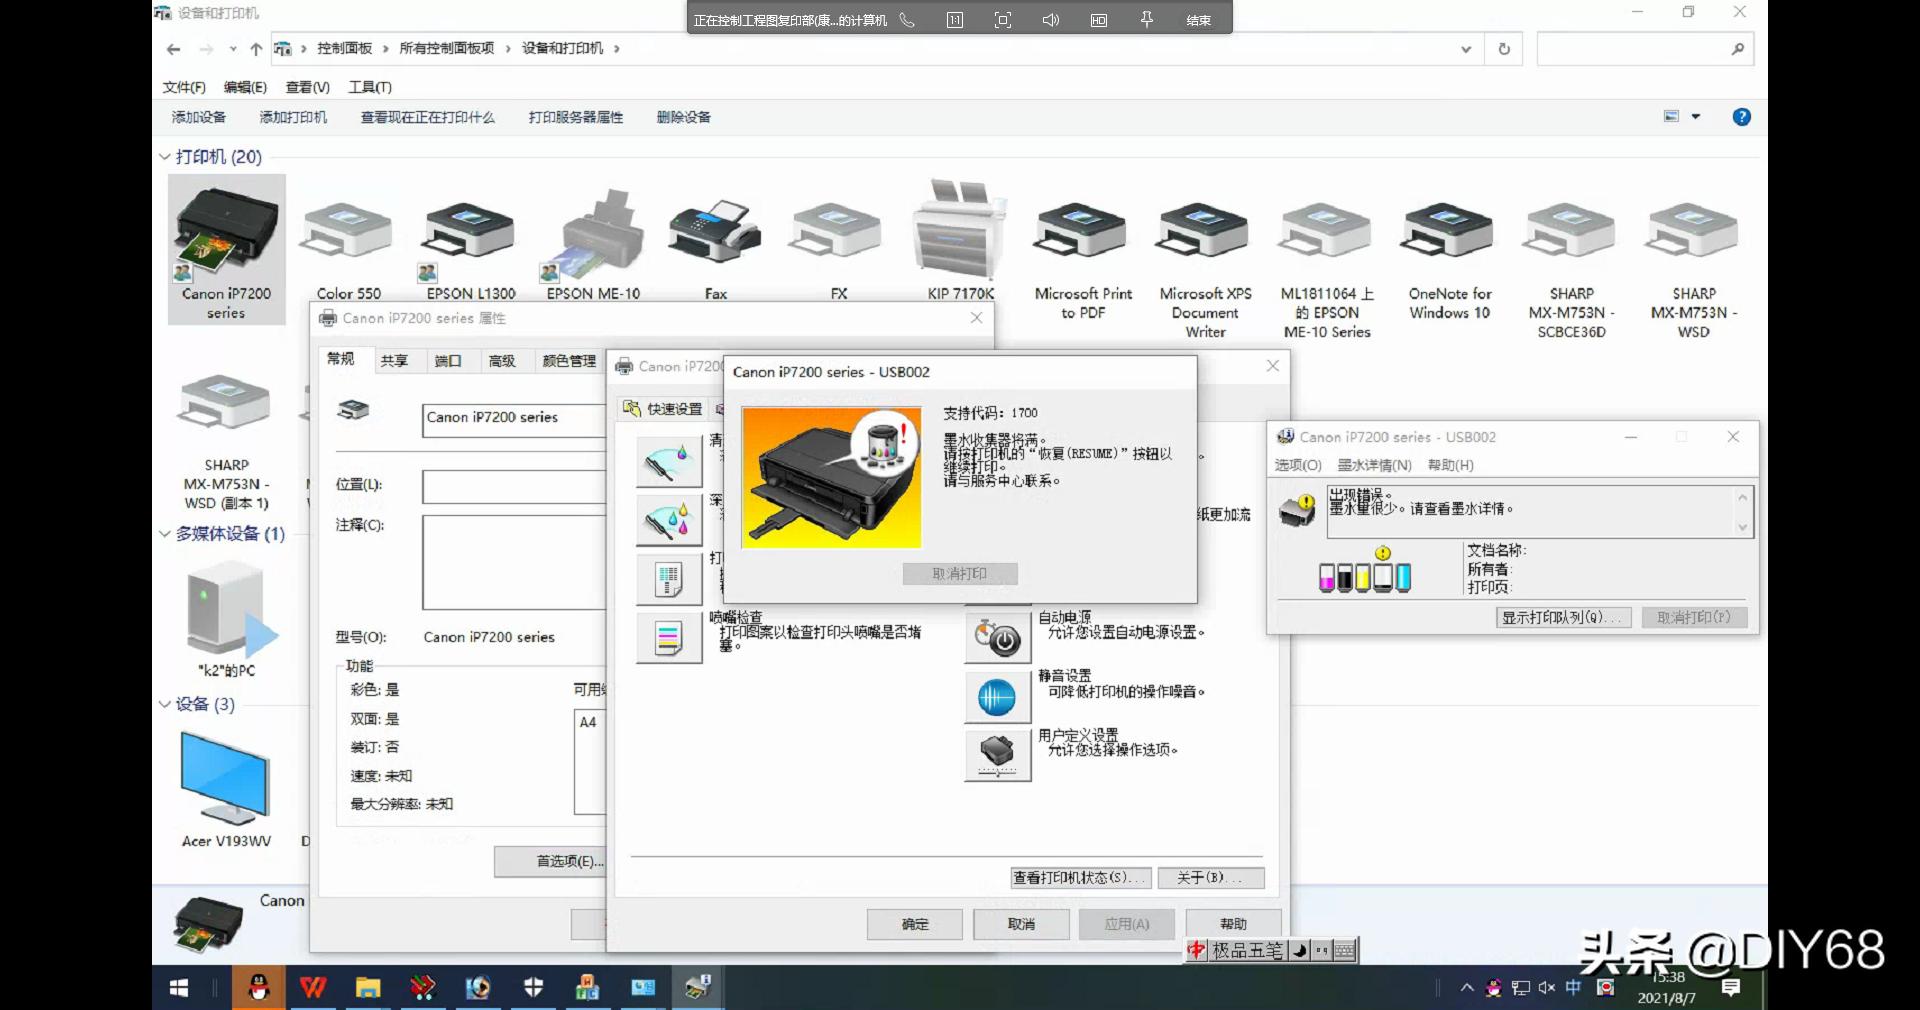The image size is (1920, 1010).
Task: Collapse the 设备 (3) section
Action: click(164, 705)
